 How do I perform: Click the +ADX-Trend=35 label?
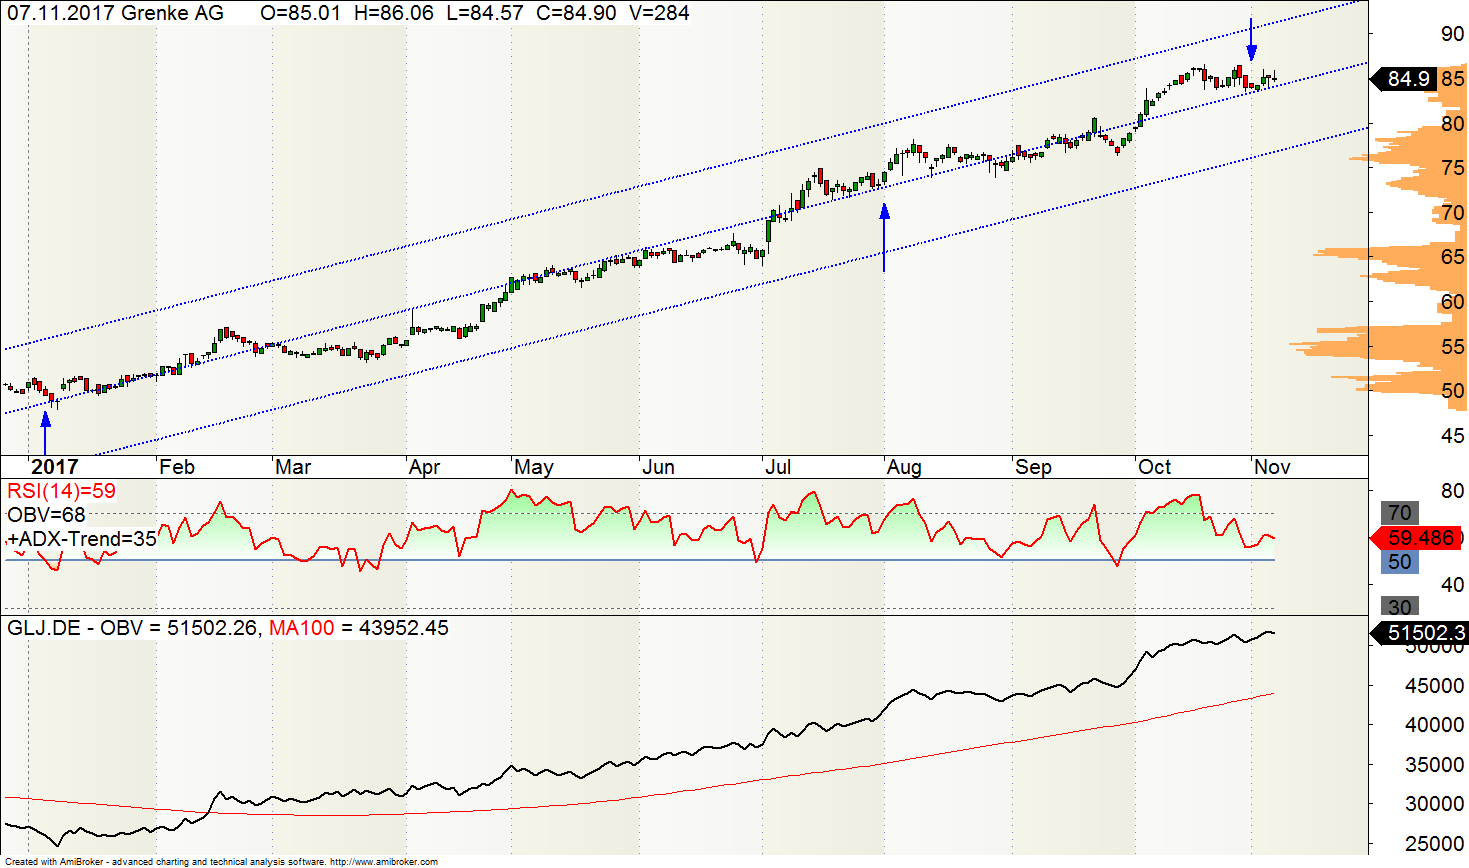[x=82, y=539]
